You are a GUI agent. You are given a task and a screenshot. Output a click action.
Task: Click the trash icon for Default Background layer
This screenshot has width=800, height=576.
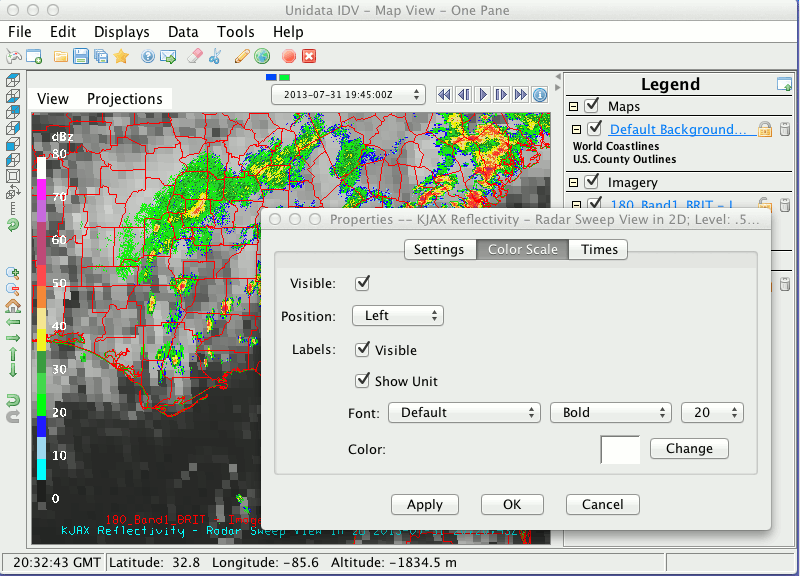pyautogui.click(x=784, y=129)
